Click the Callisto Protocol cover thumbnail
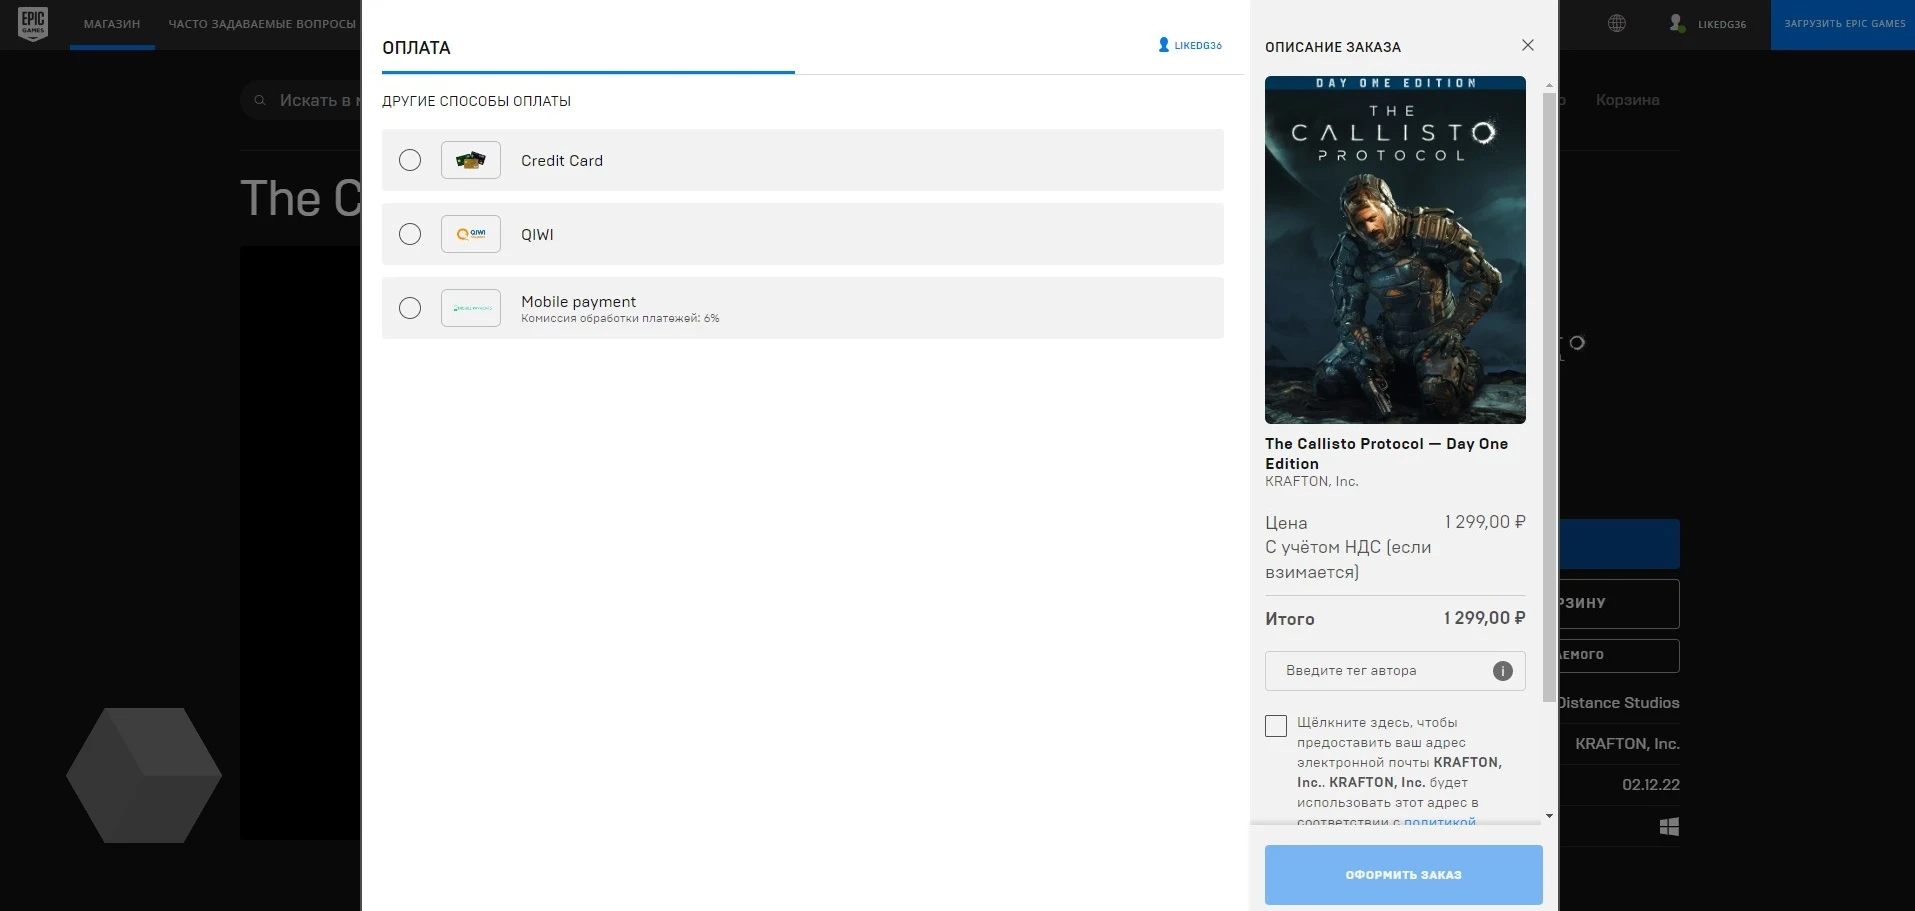The image size is (1915, 911). click(x=1395, y=250)
